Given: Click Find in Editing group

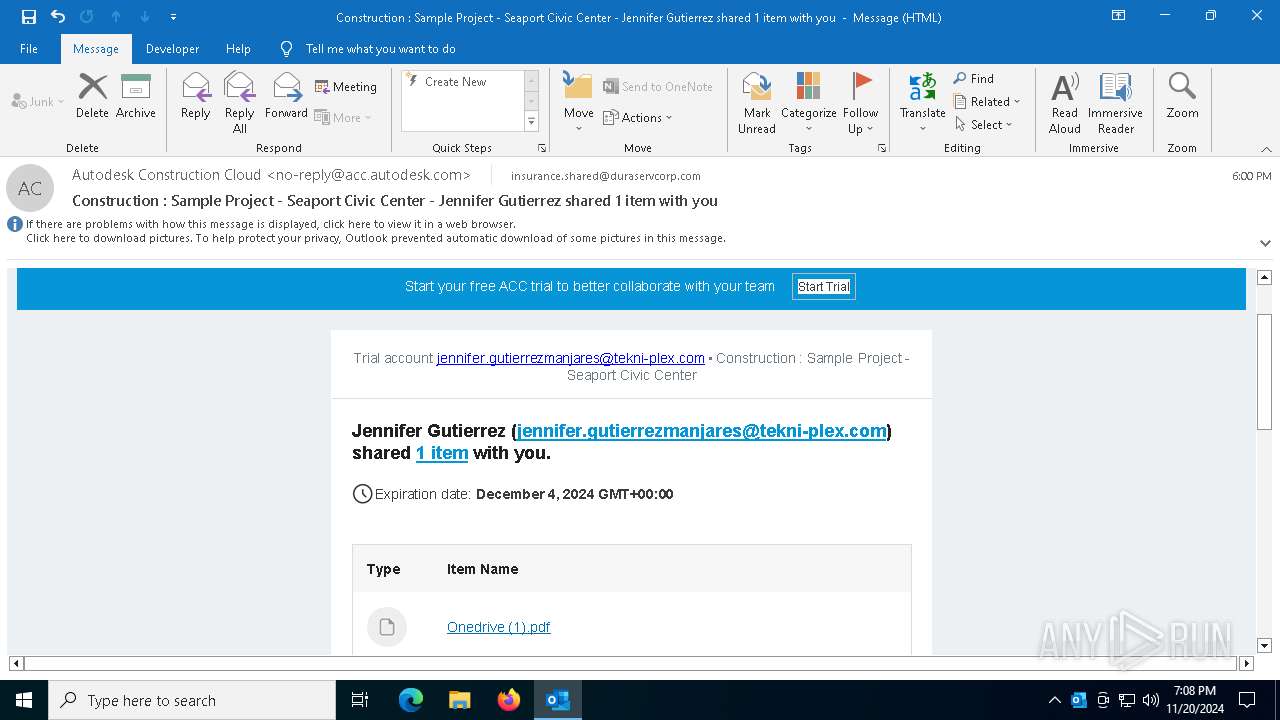Looking at the screenshot, I should point(973,78).
